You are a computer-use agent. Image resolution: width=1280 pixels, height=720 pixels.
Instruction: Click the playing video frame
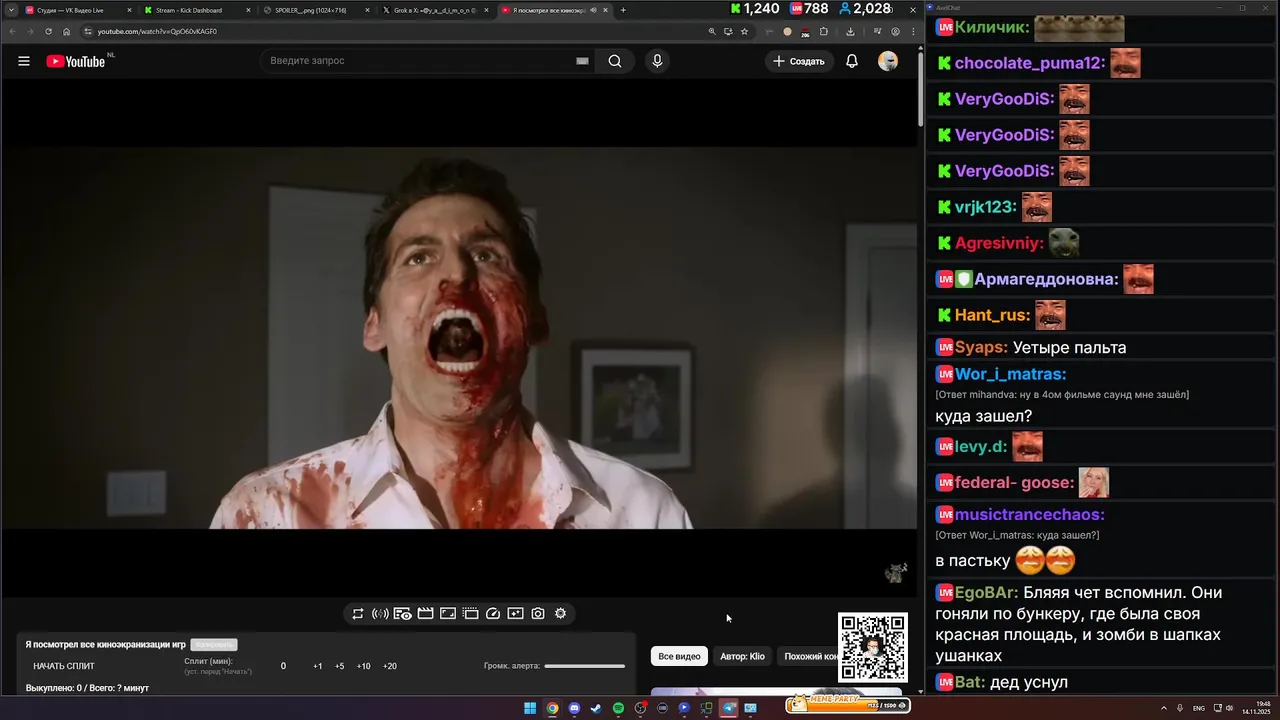click(459, 338)
